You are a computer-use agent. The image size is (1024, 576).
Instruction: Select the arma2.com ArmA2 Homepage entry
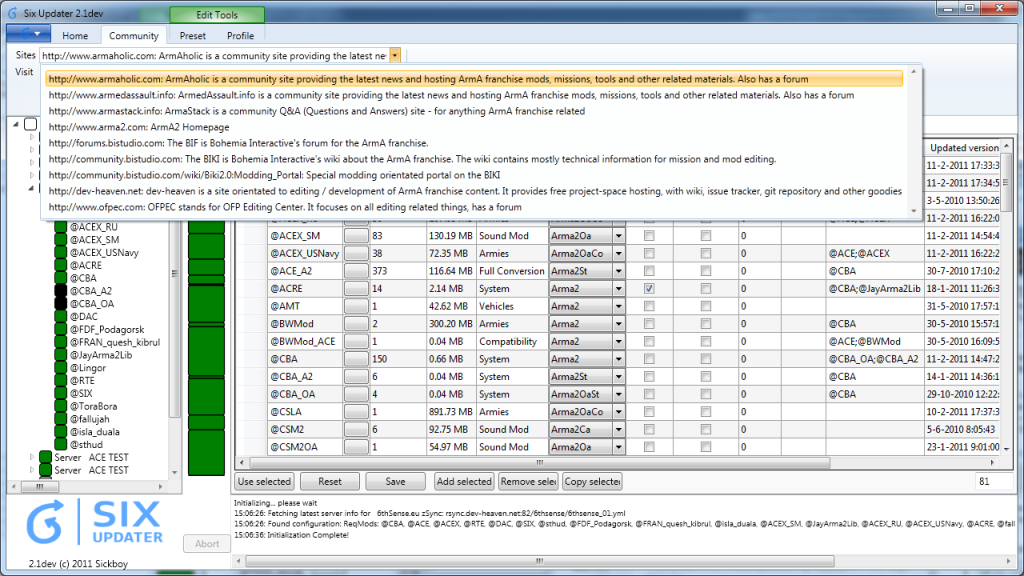tap(139, 127)
